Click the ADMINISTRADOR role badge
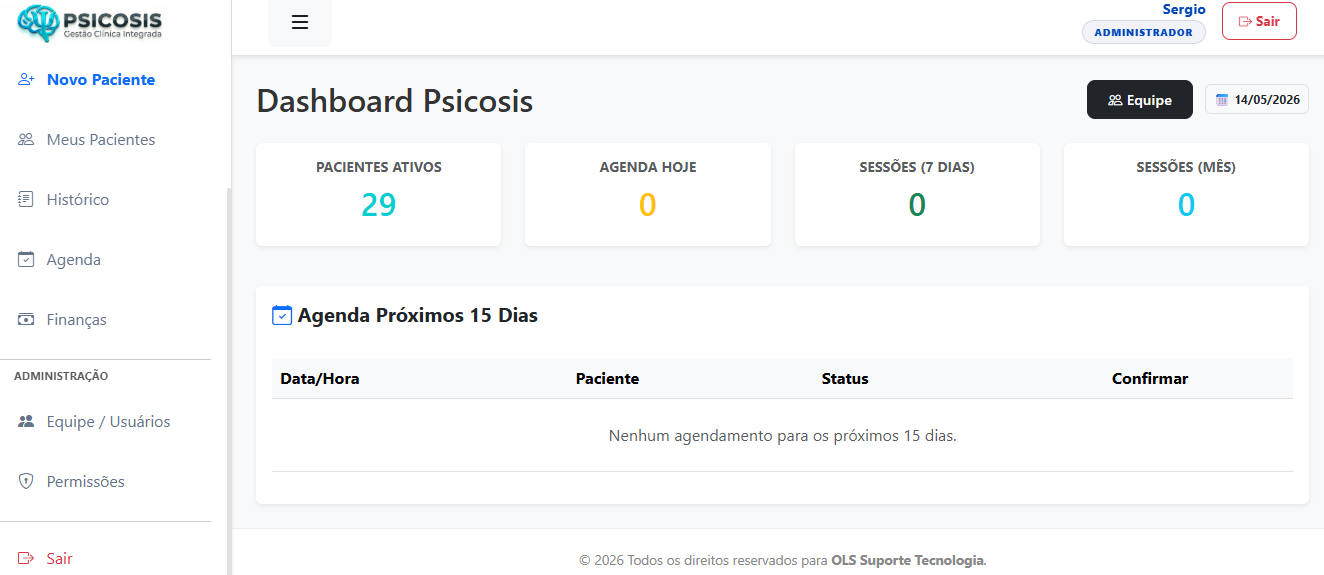The height and width of the screenshot is (575, 1324). click(x=1144, y=32)
